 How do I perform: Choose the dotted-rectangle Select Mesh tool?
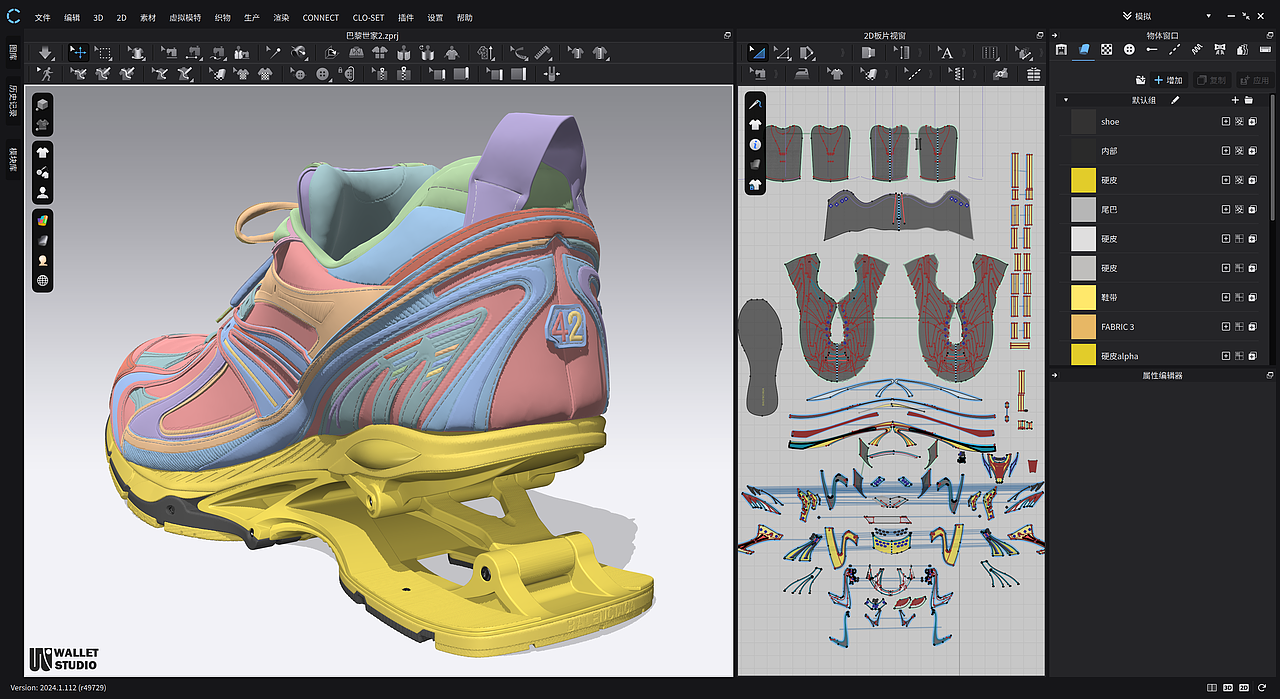(x=103, y=53)
